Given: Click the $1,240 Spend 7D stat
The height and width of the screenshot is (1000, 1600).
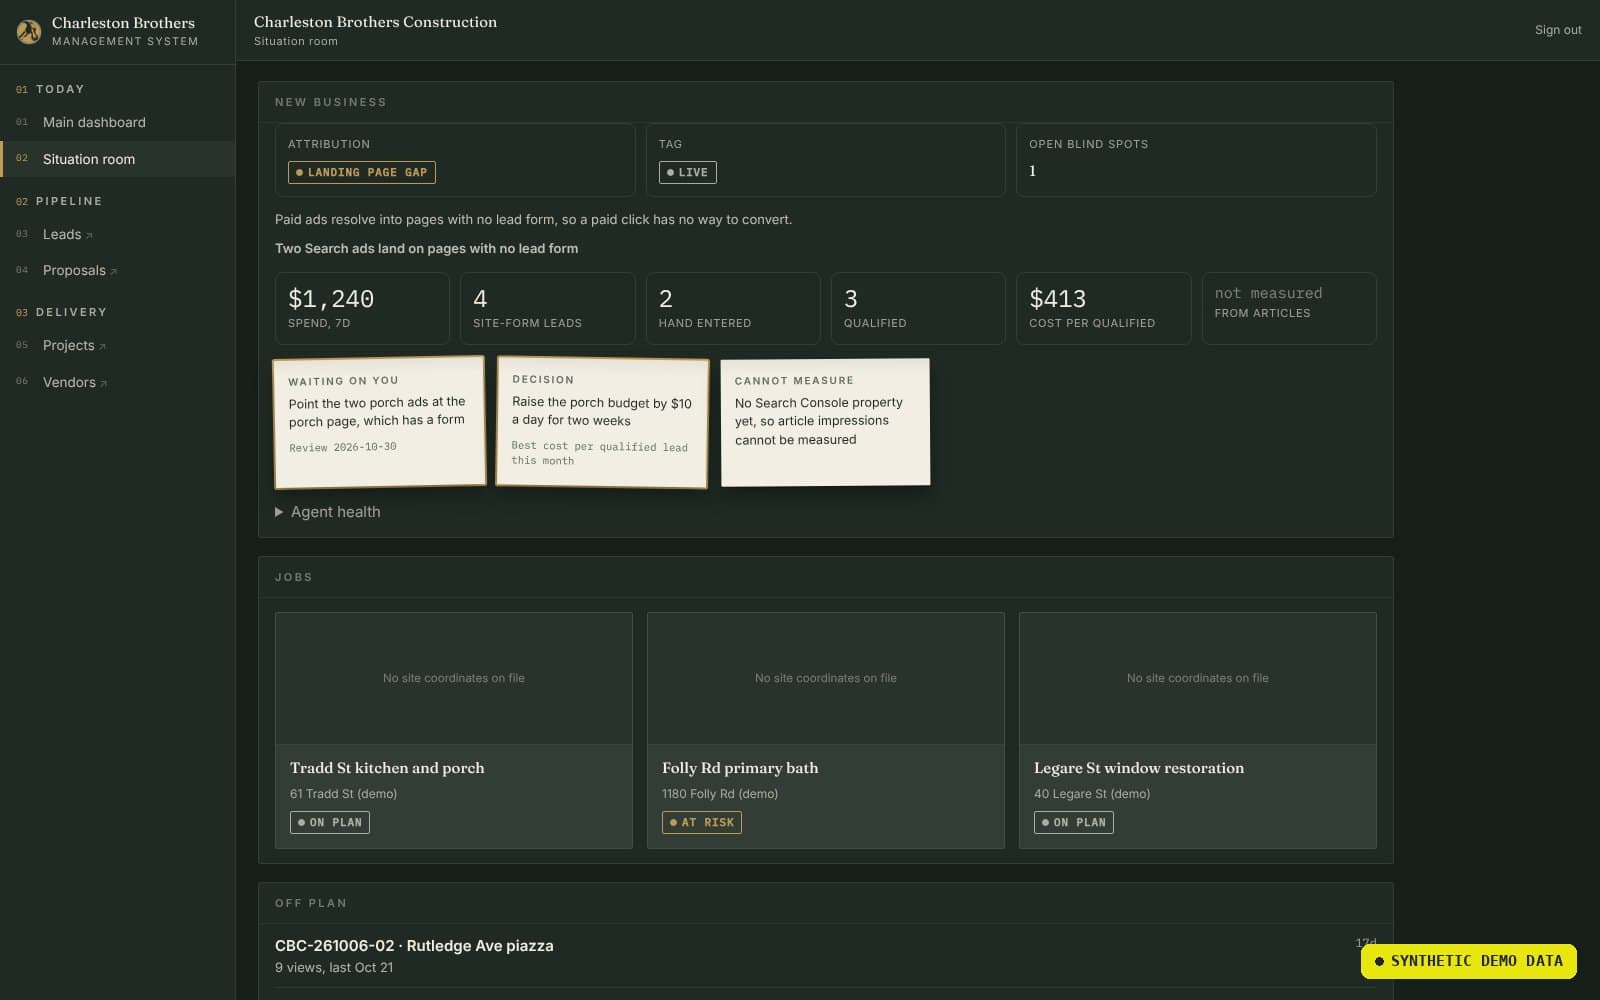Looking at the screenshot, I should (362, 308).
